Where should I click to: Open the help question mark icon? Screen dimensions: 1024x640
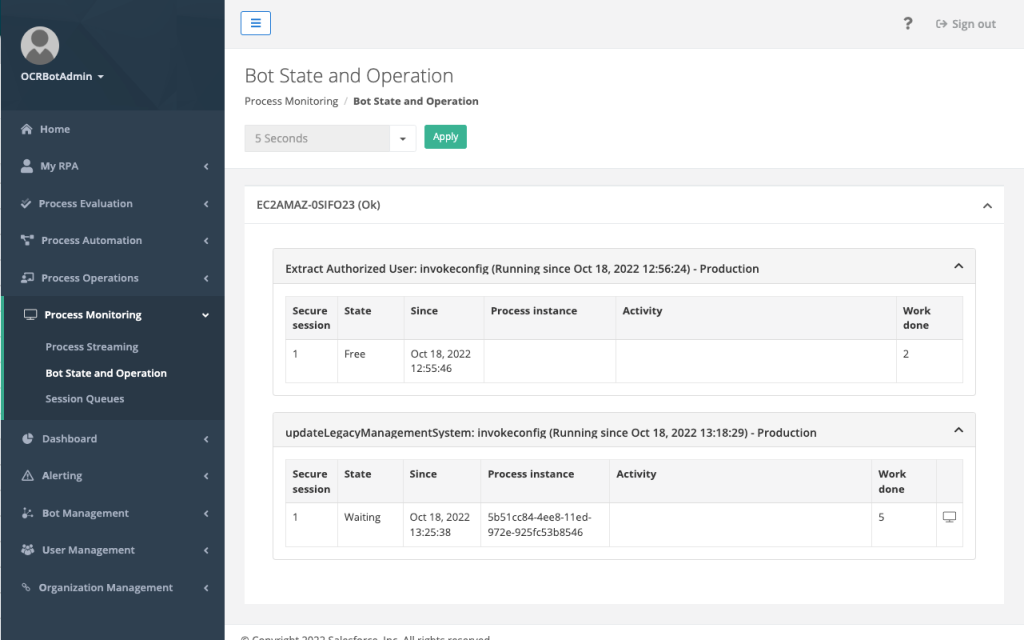(x=908, y=24)
